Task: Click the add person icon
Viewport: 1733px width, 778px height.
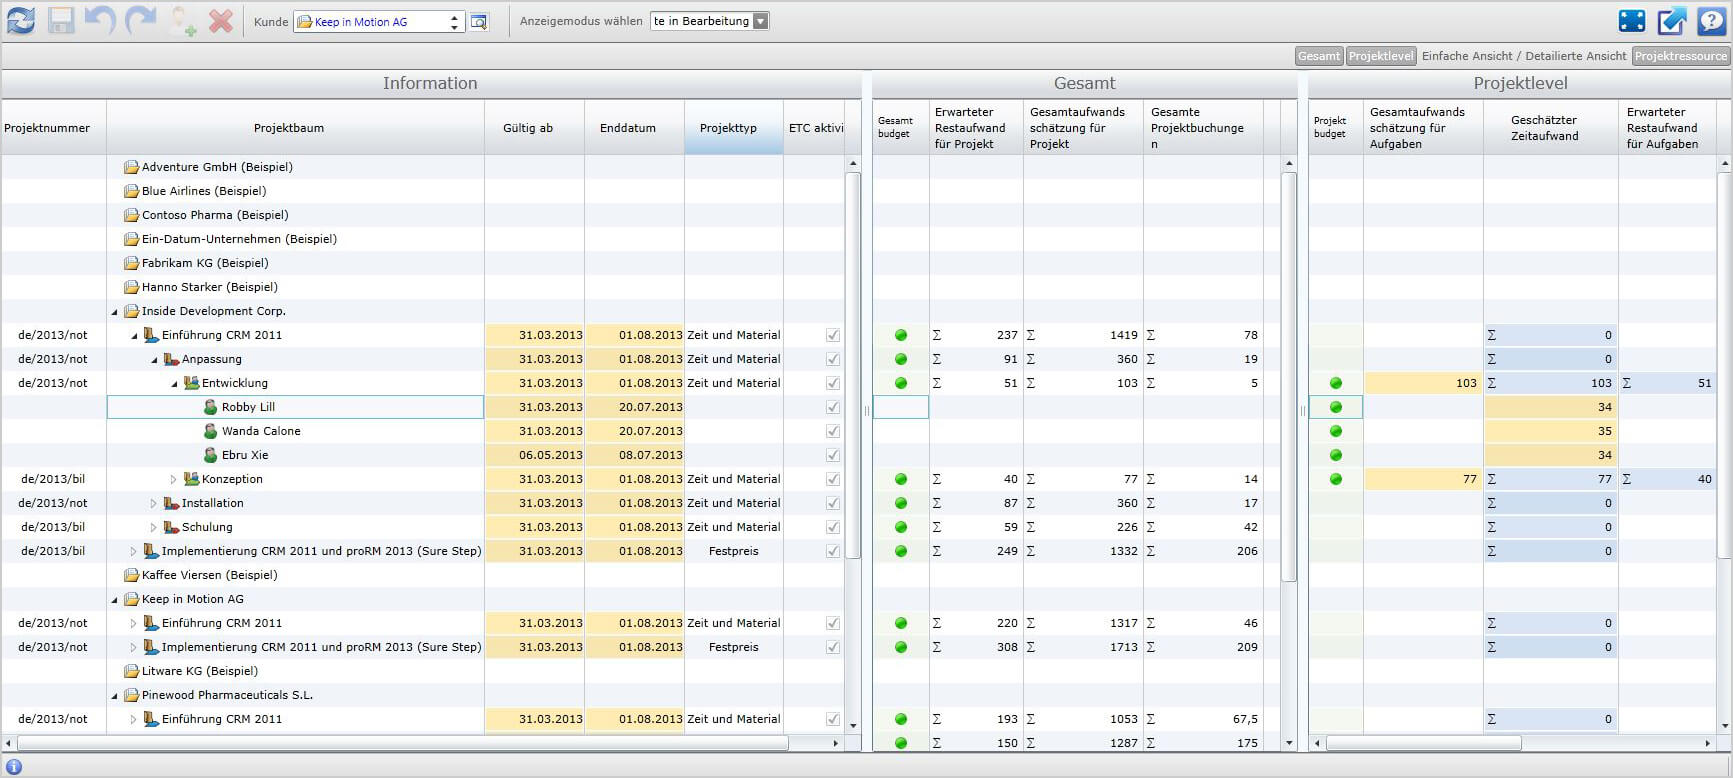Action: [182, 21]
